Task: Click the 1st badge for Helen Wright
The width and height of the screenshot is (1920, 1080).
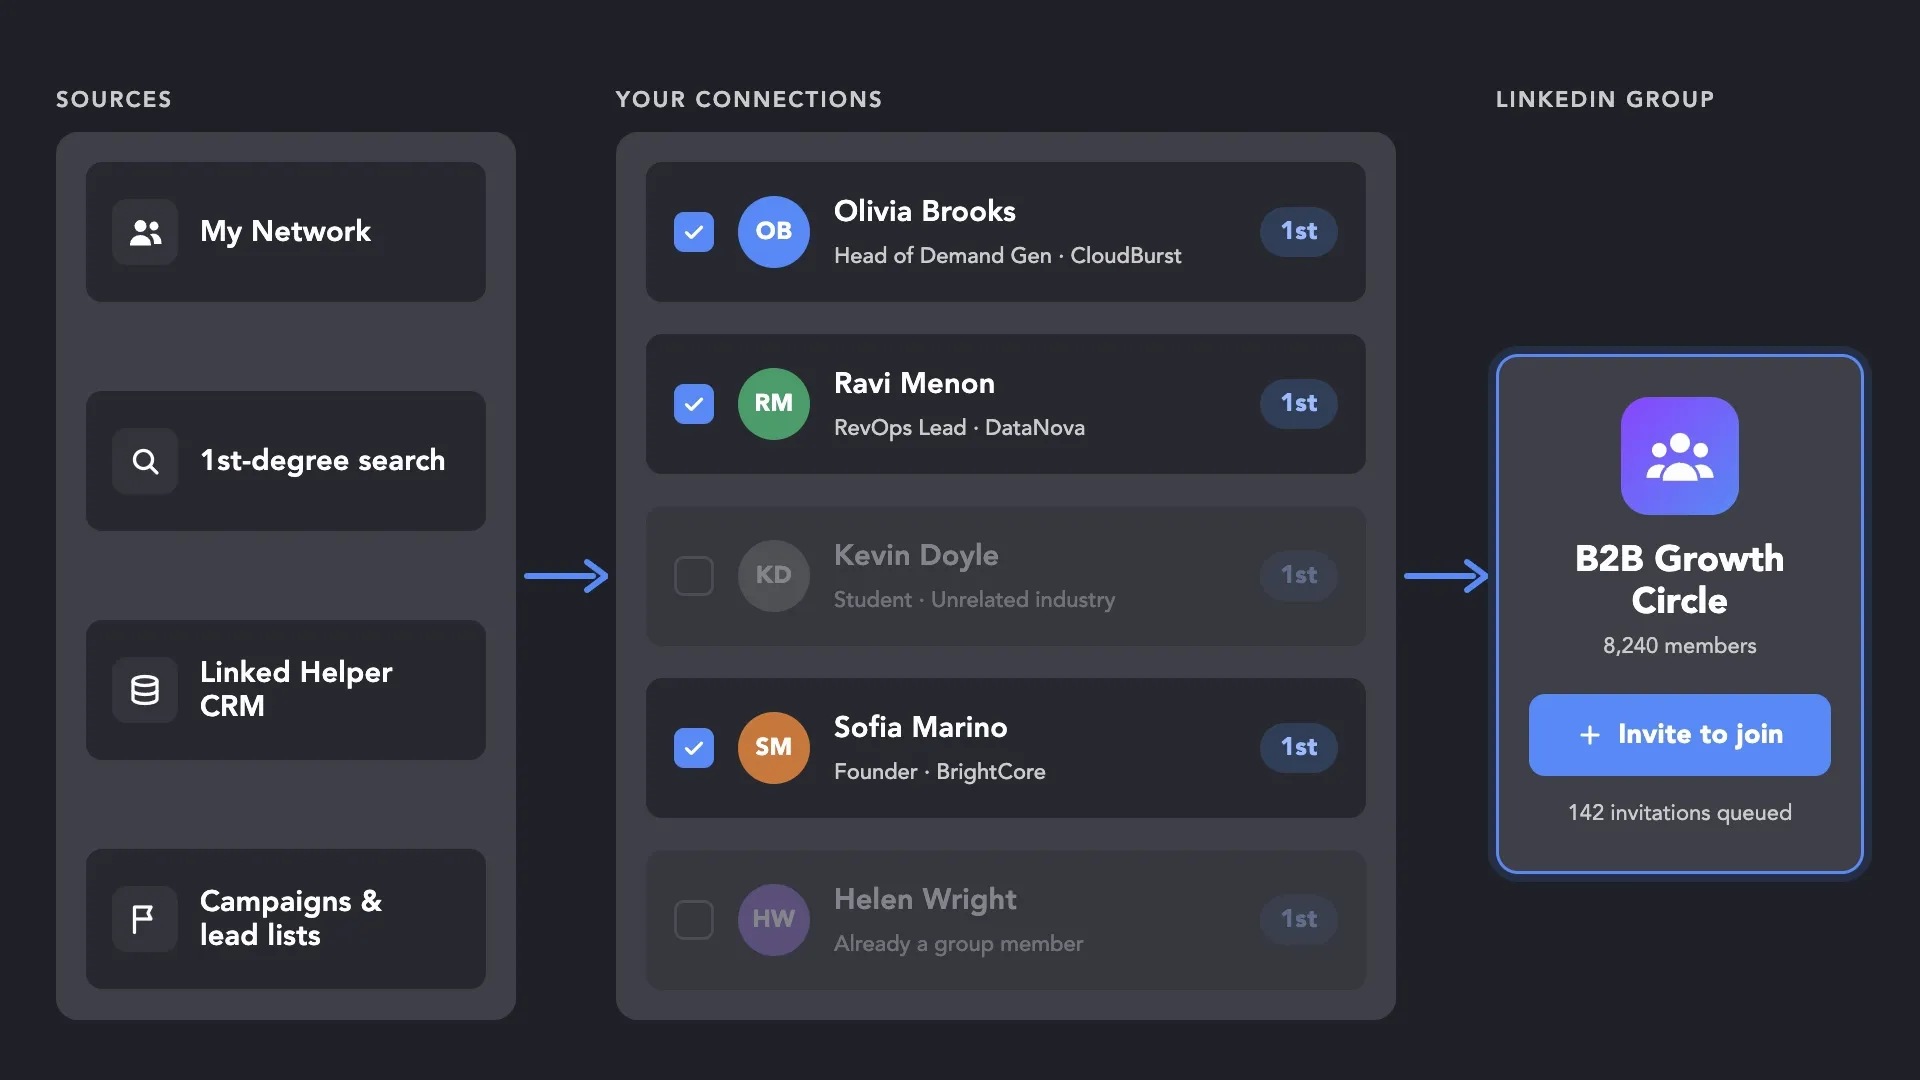Action: click(1299, 920)
